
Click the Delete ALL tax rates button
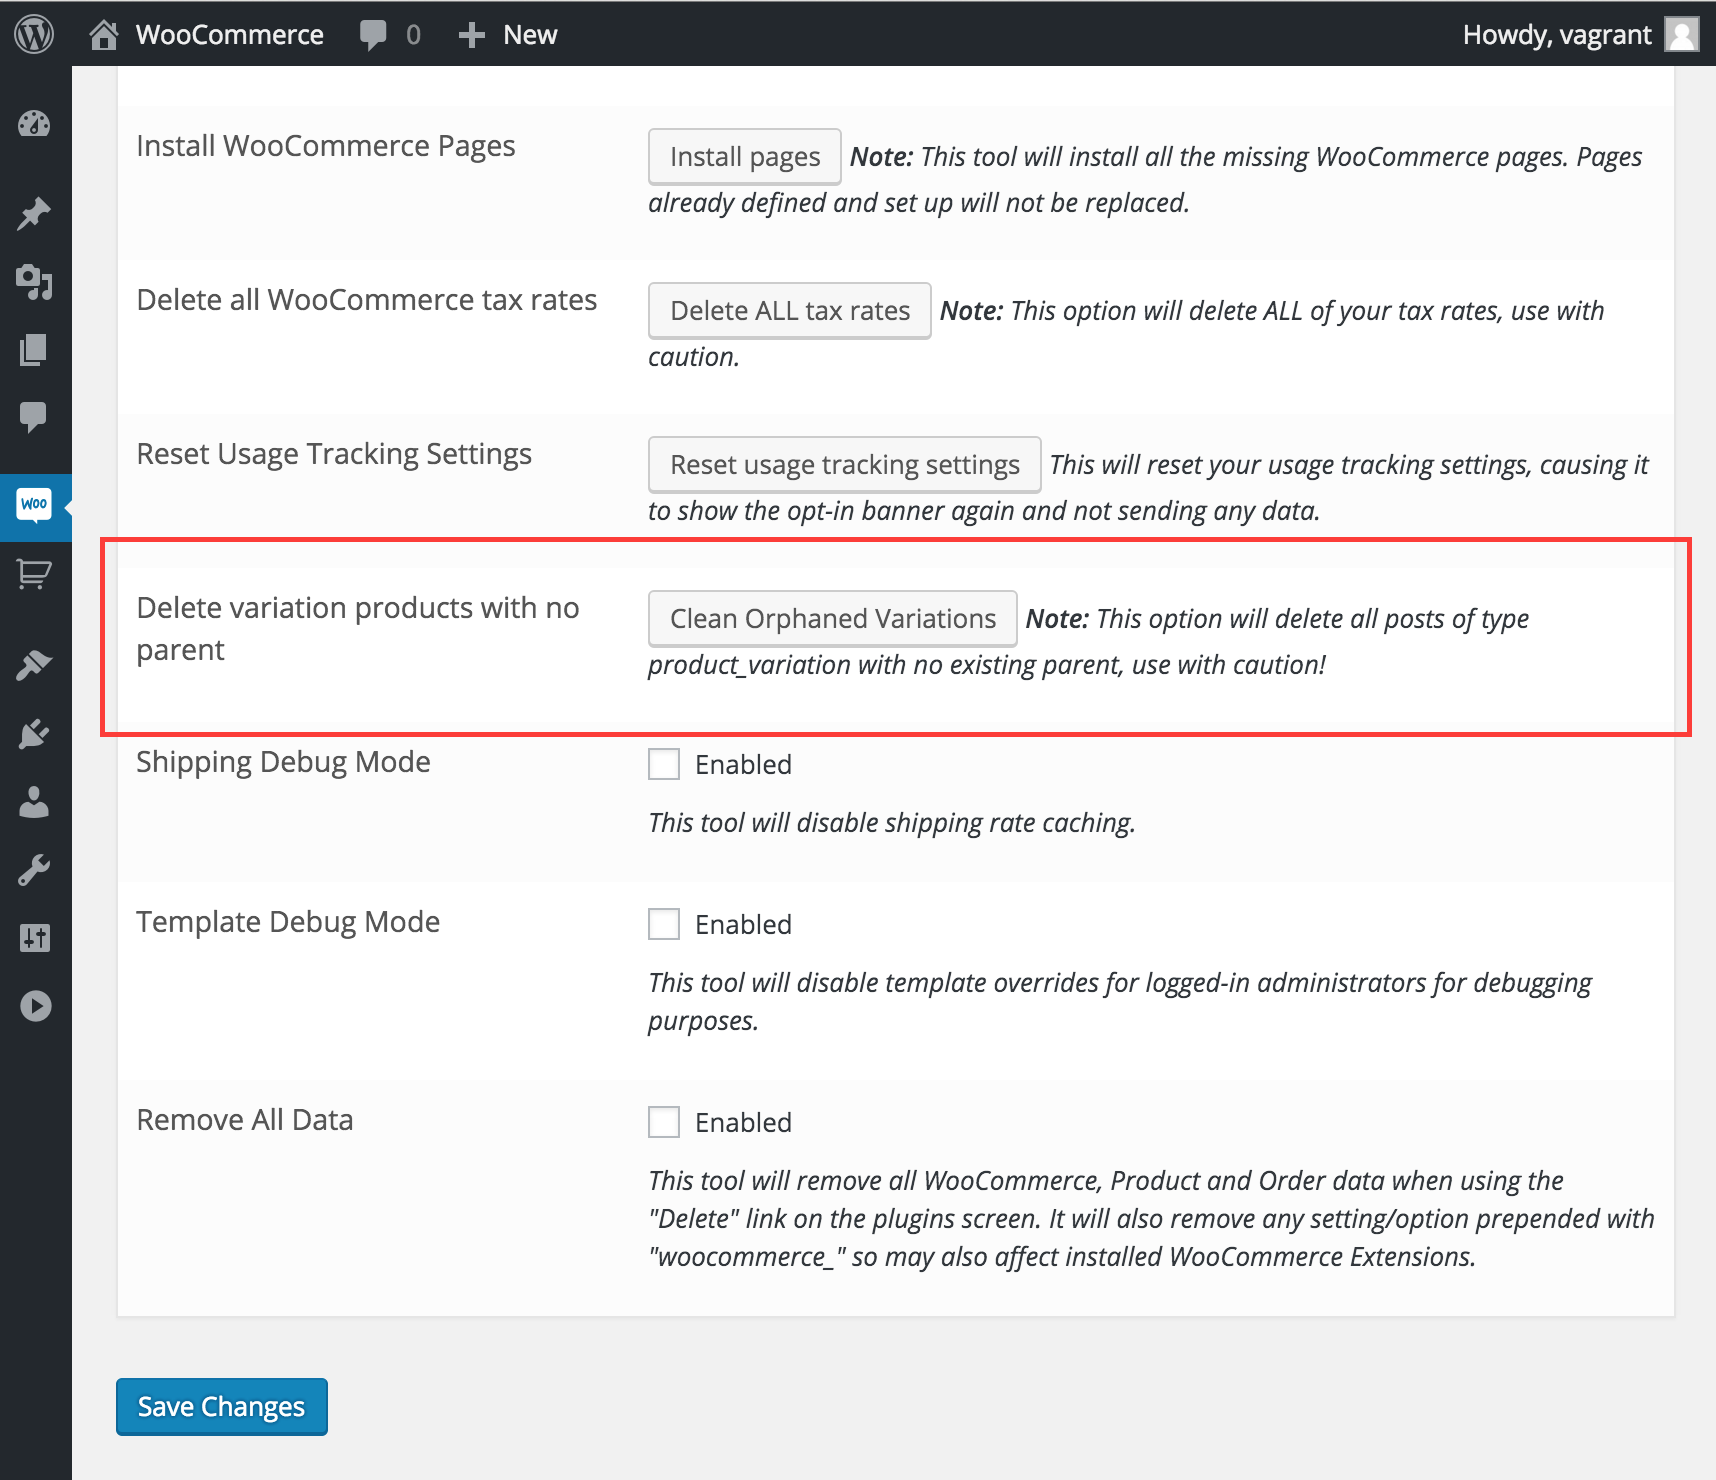click(790, 311)
